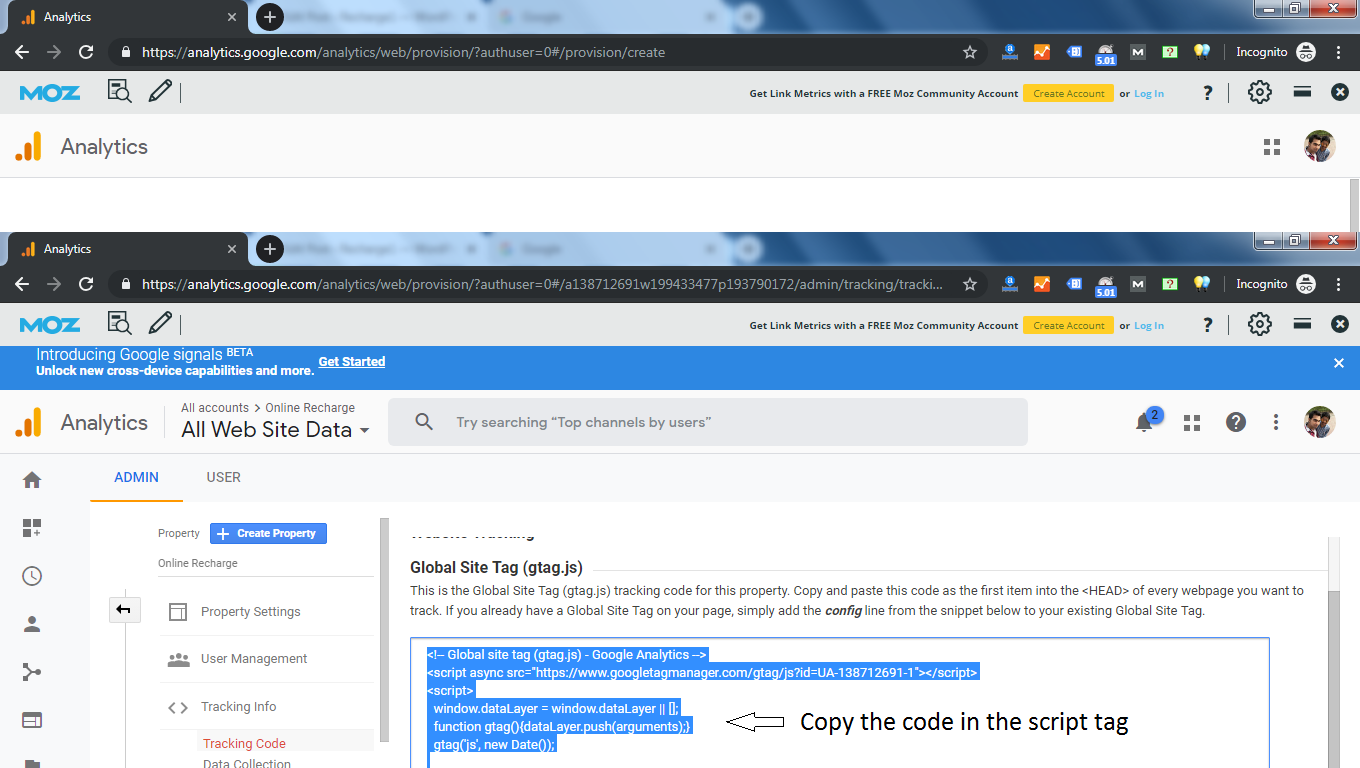Expand the Tracking Info section
Image resolution: width=1360 pixels, height=768 pixels.
click(x=238, y=707)
